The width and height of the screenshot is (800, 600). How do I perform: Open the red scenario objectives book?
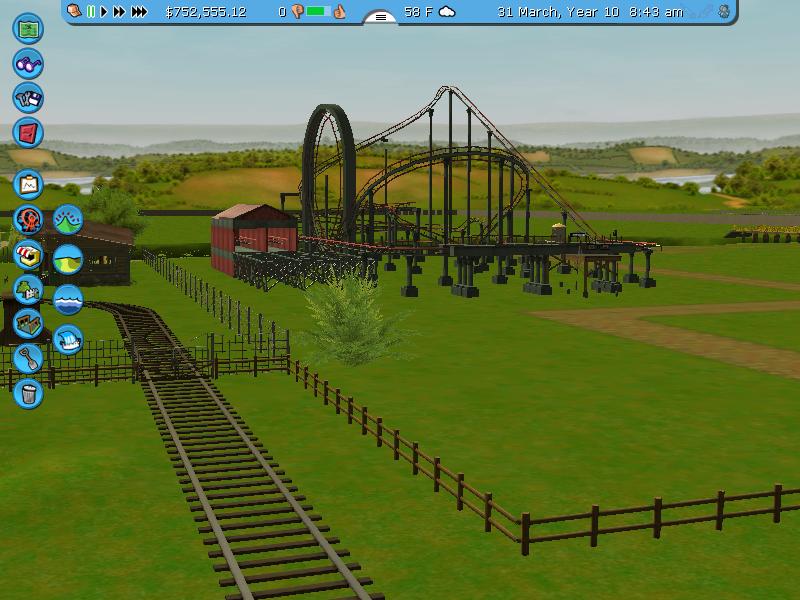(x=28, y=133)
